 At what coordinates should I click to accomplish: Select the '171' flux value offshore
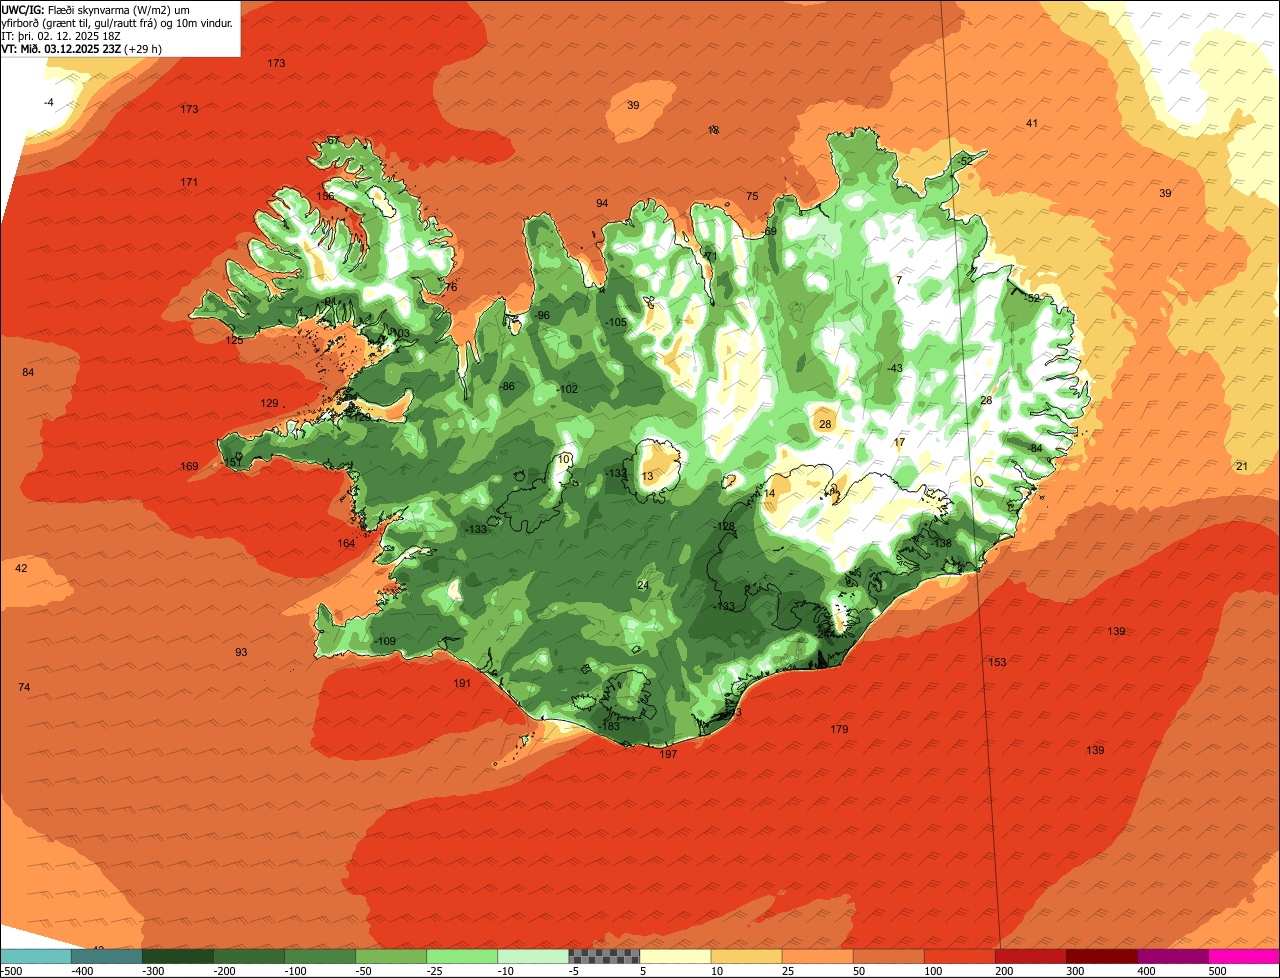[x=189, y=182]
